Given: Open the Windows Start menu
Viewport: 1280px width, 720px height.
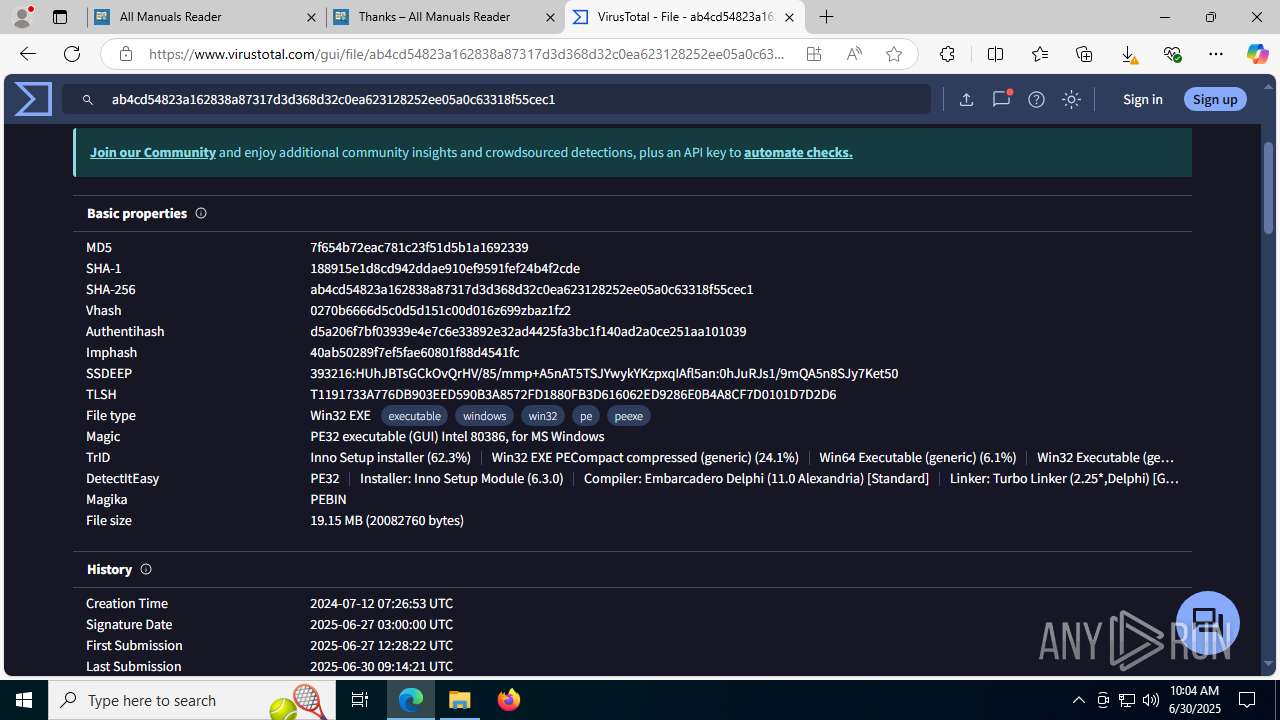Looking at the screenshot, I should pos(24,700).
